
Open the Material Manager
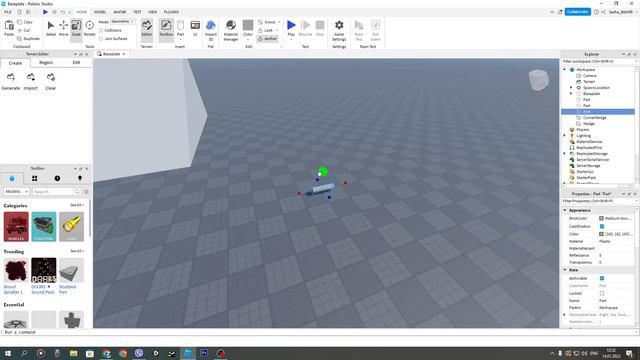tap(231, 30)
